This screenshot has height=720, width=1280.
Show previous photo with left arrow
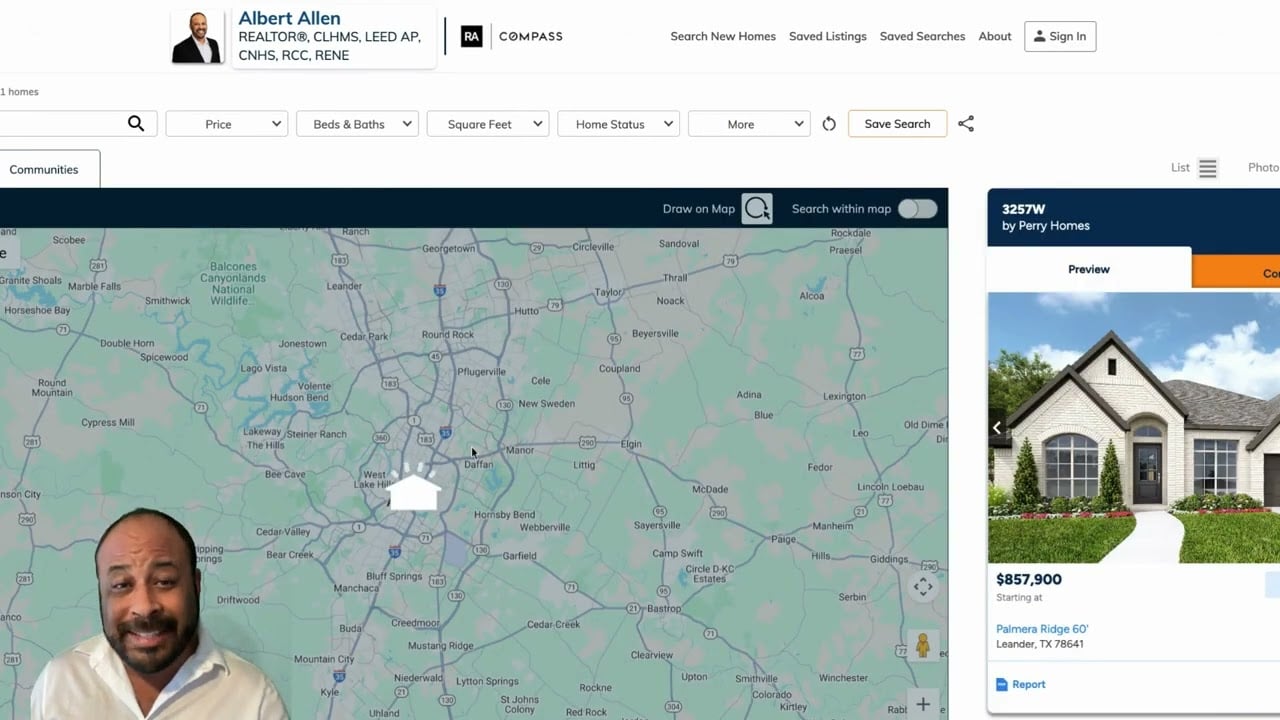click(997, 428)
